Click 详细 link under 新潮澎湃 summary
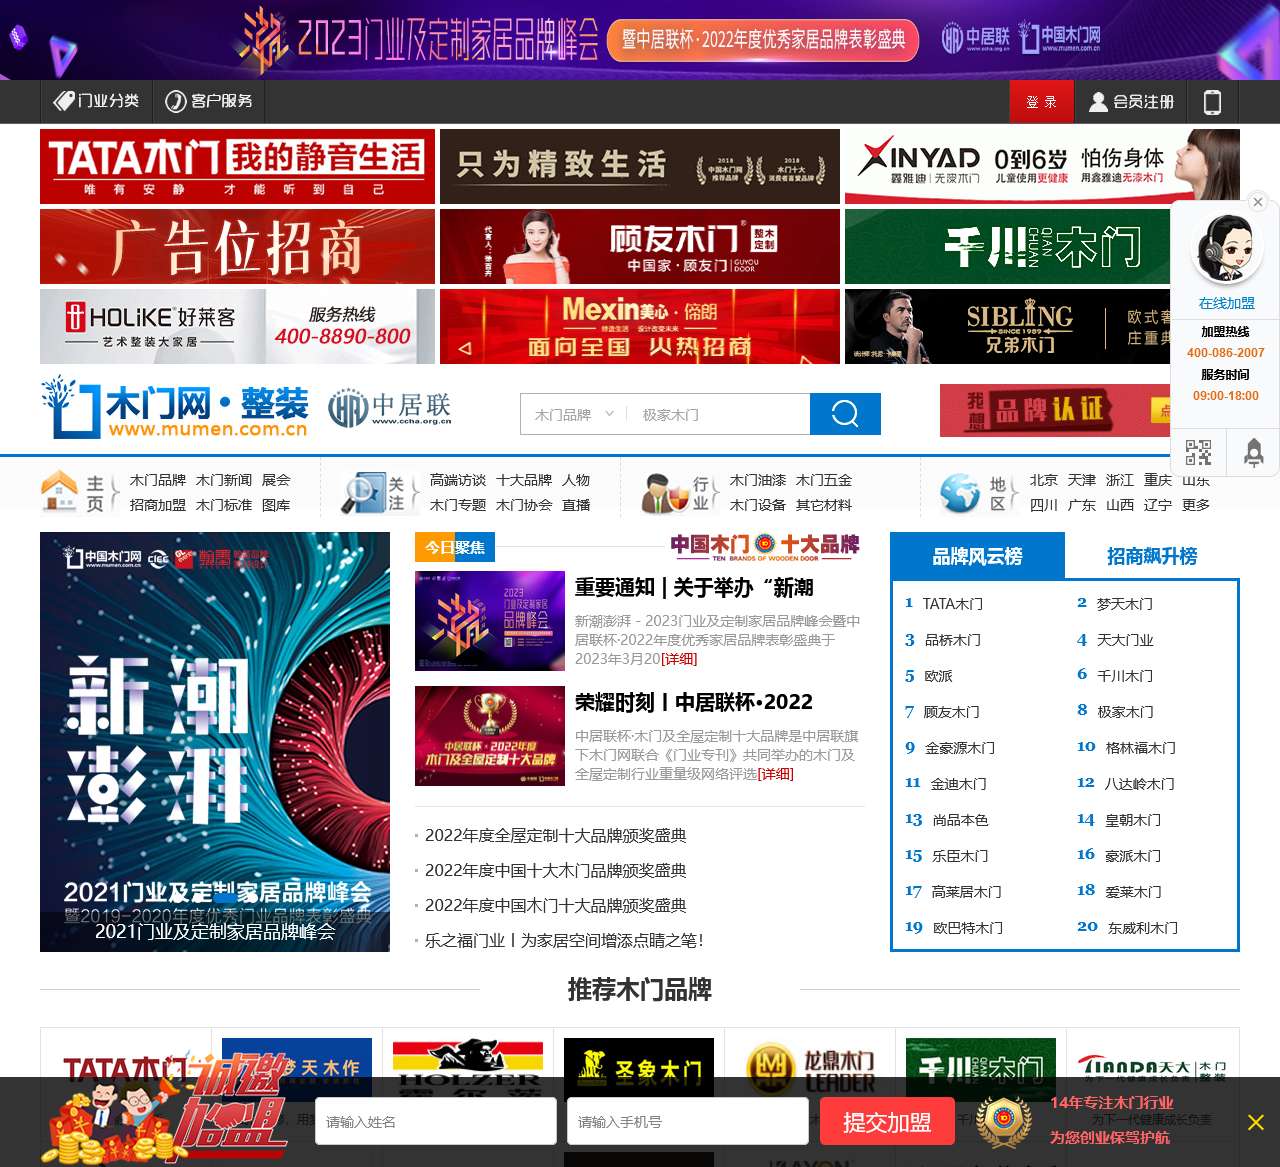 679,659
